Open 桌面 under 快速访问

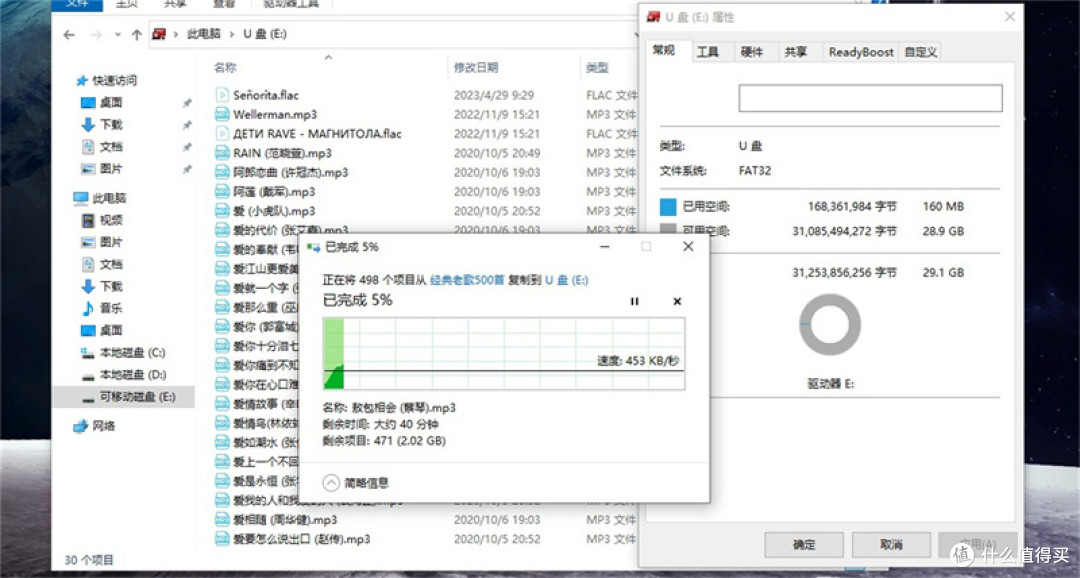coord(111,103)
